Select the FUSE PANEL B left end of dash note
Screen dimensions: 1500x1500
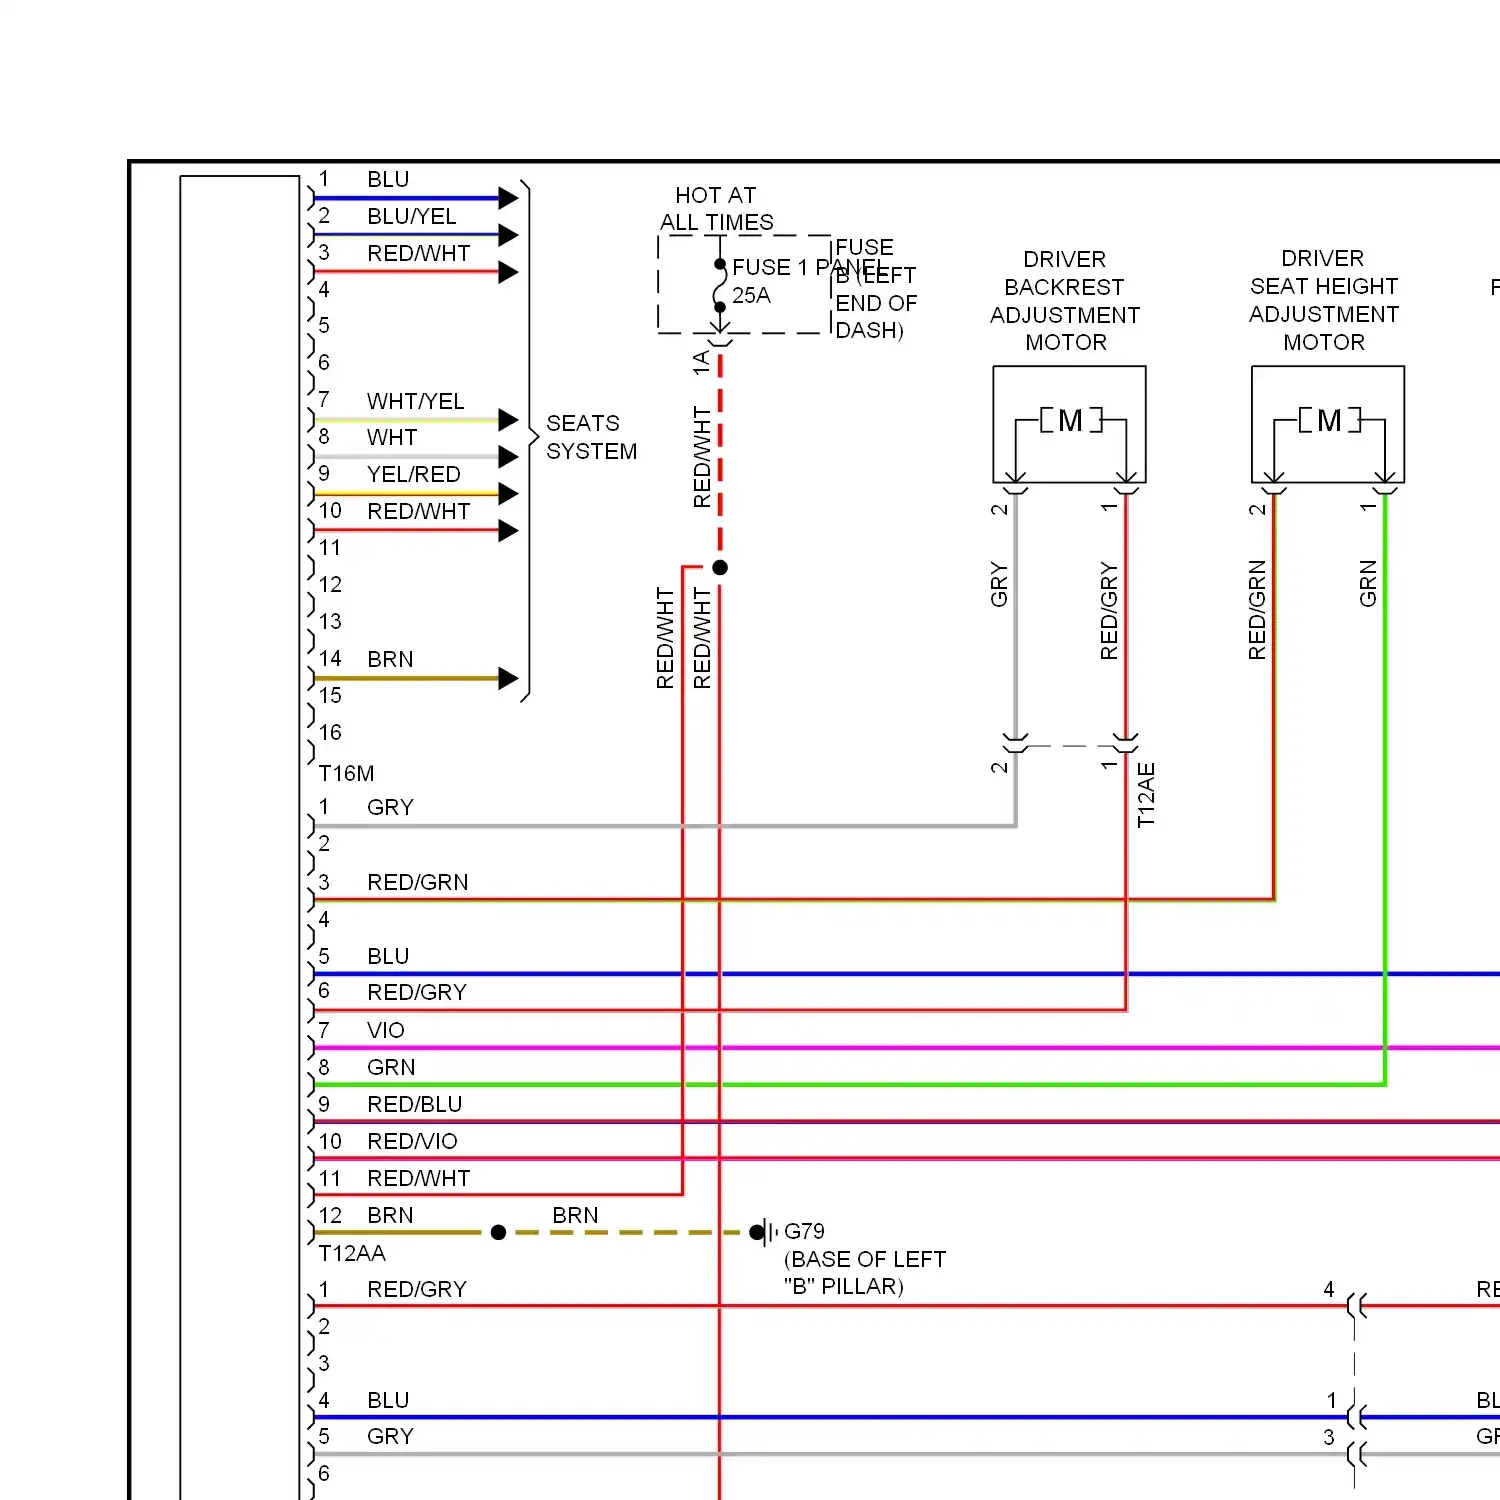[x=876, y=289]
